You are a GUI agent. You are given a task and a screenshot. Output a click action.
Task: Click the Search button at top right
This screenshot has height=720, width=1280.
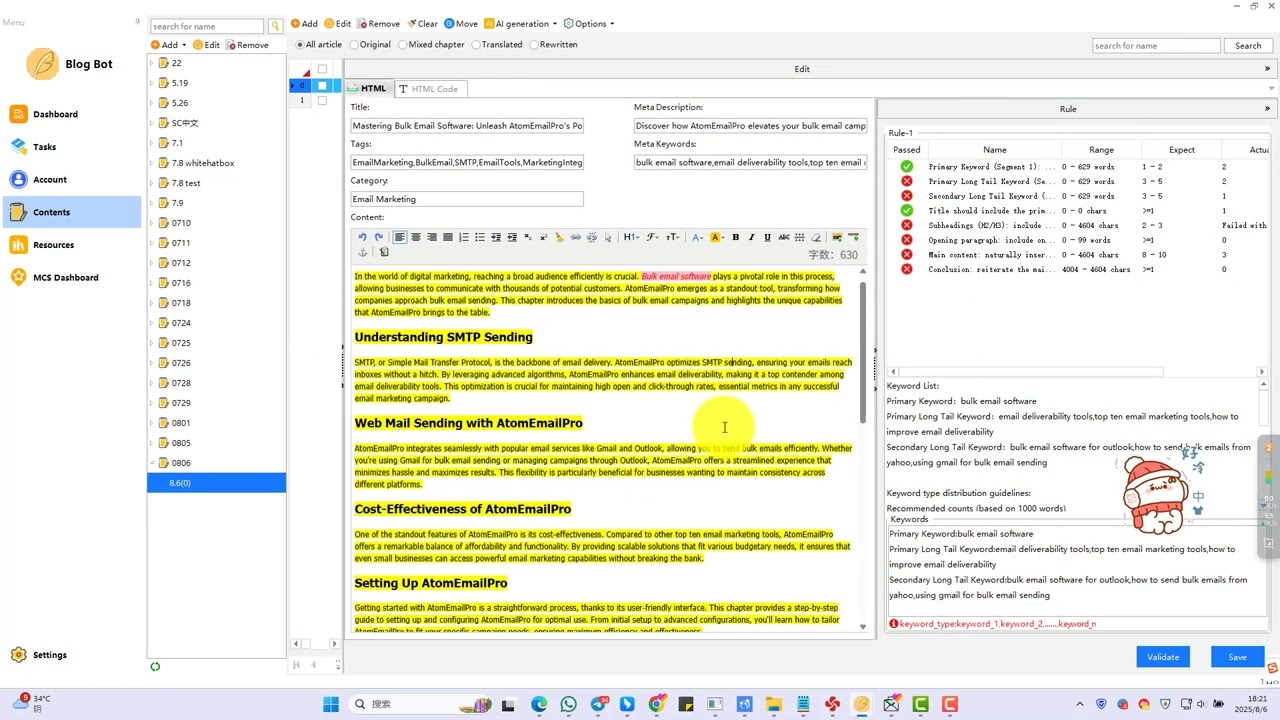coord(1248,46)
